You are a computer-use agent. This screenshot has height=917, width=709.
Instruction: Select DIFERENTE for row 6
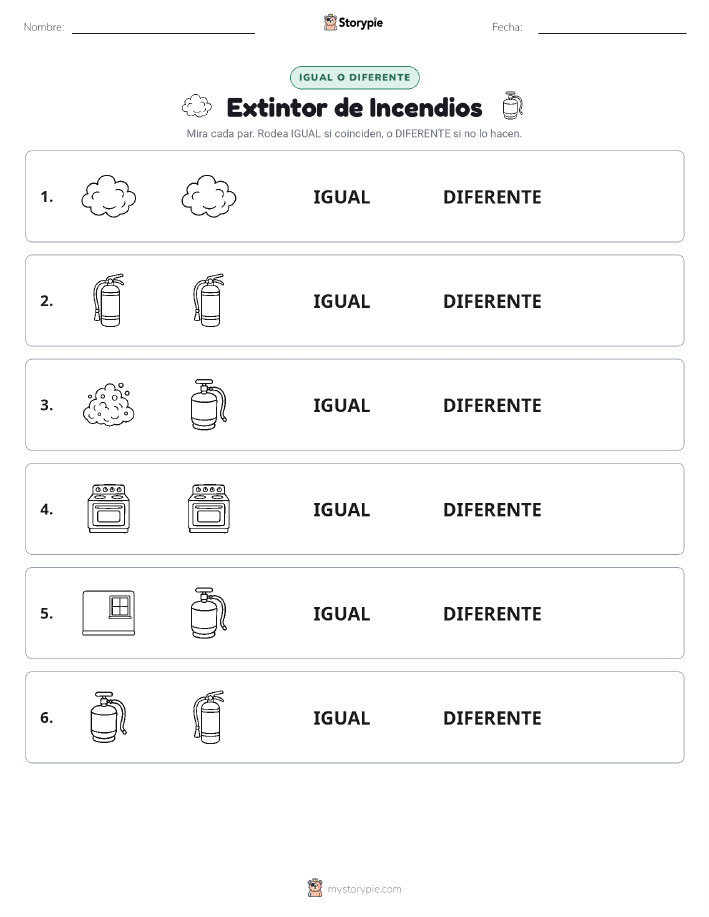(x=492, y=718)
